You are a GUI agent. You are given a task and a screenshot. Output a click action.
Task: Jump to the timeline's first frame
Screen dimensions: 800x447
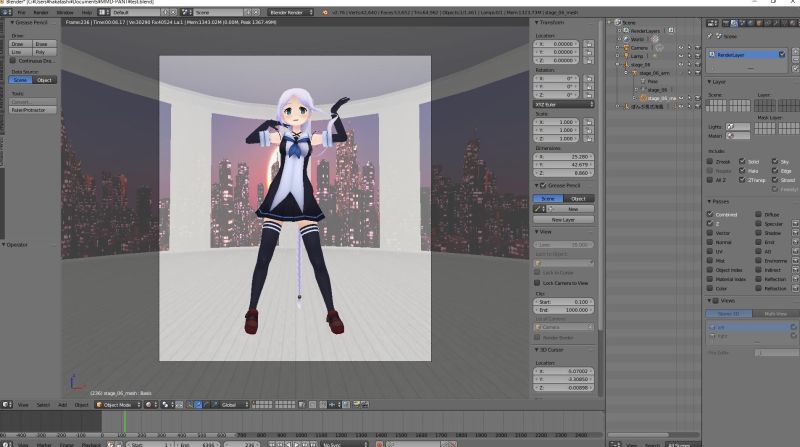272,444
